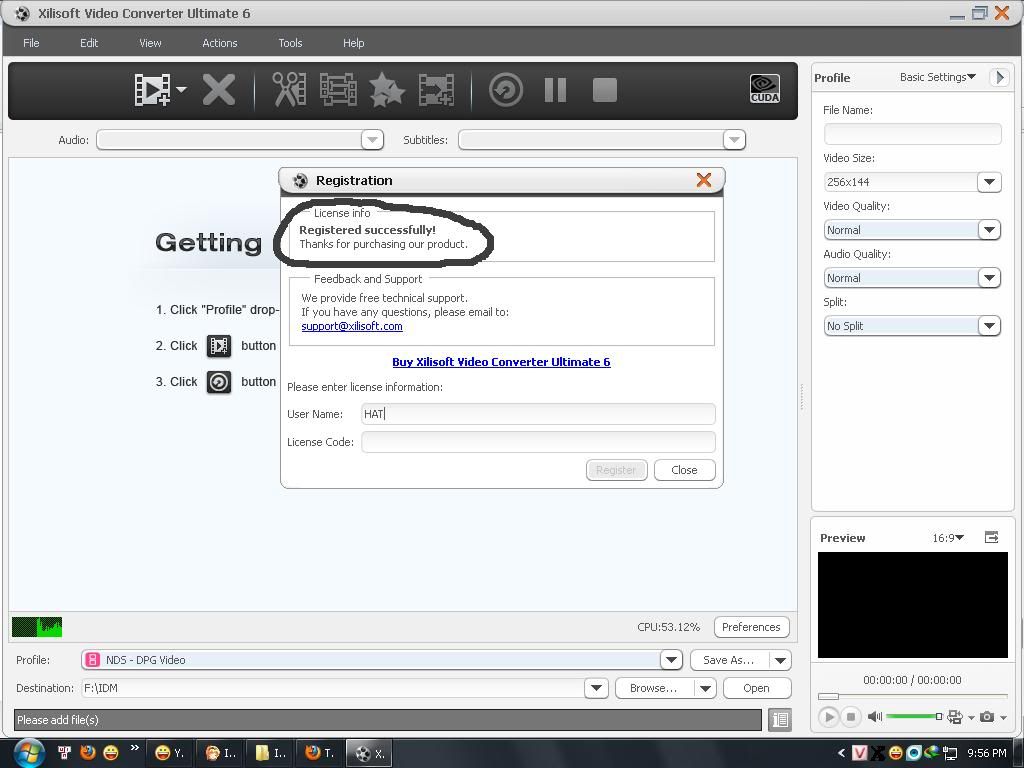The height and width of the screenshot is (768, 1024).
Task: Click the Close button in Registration dialog
Action: pyautogui.click(x=684, y=470)
